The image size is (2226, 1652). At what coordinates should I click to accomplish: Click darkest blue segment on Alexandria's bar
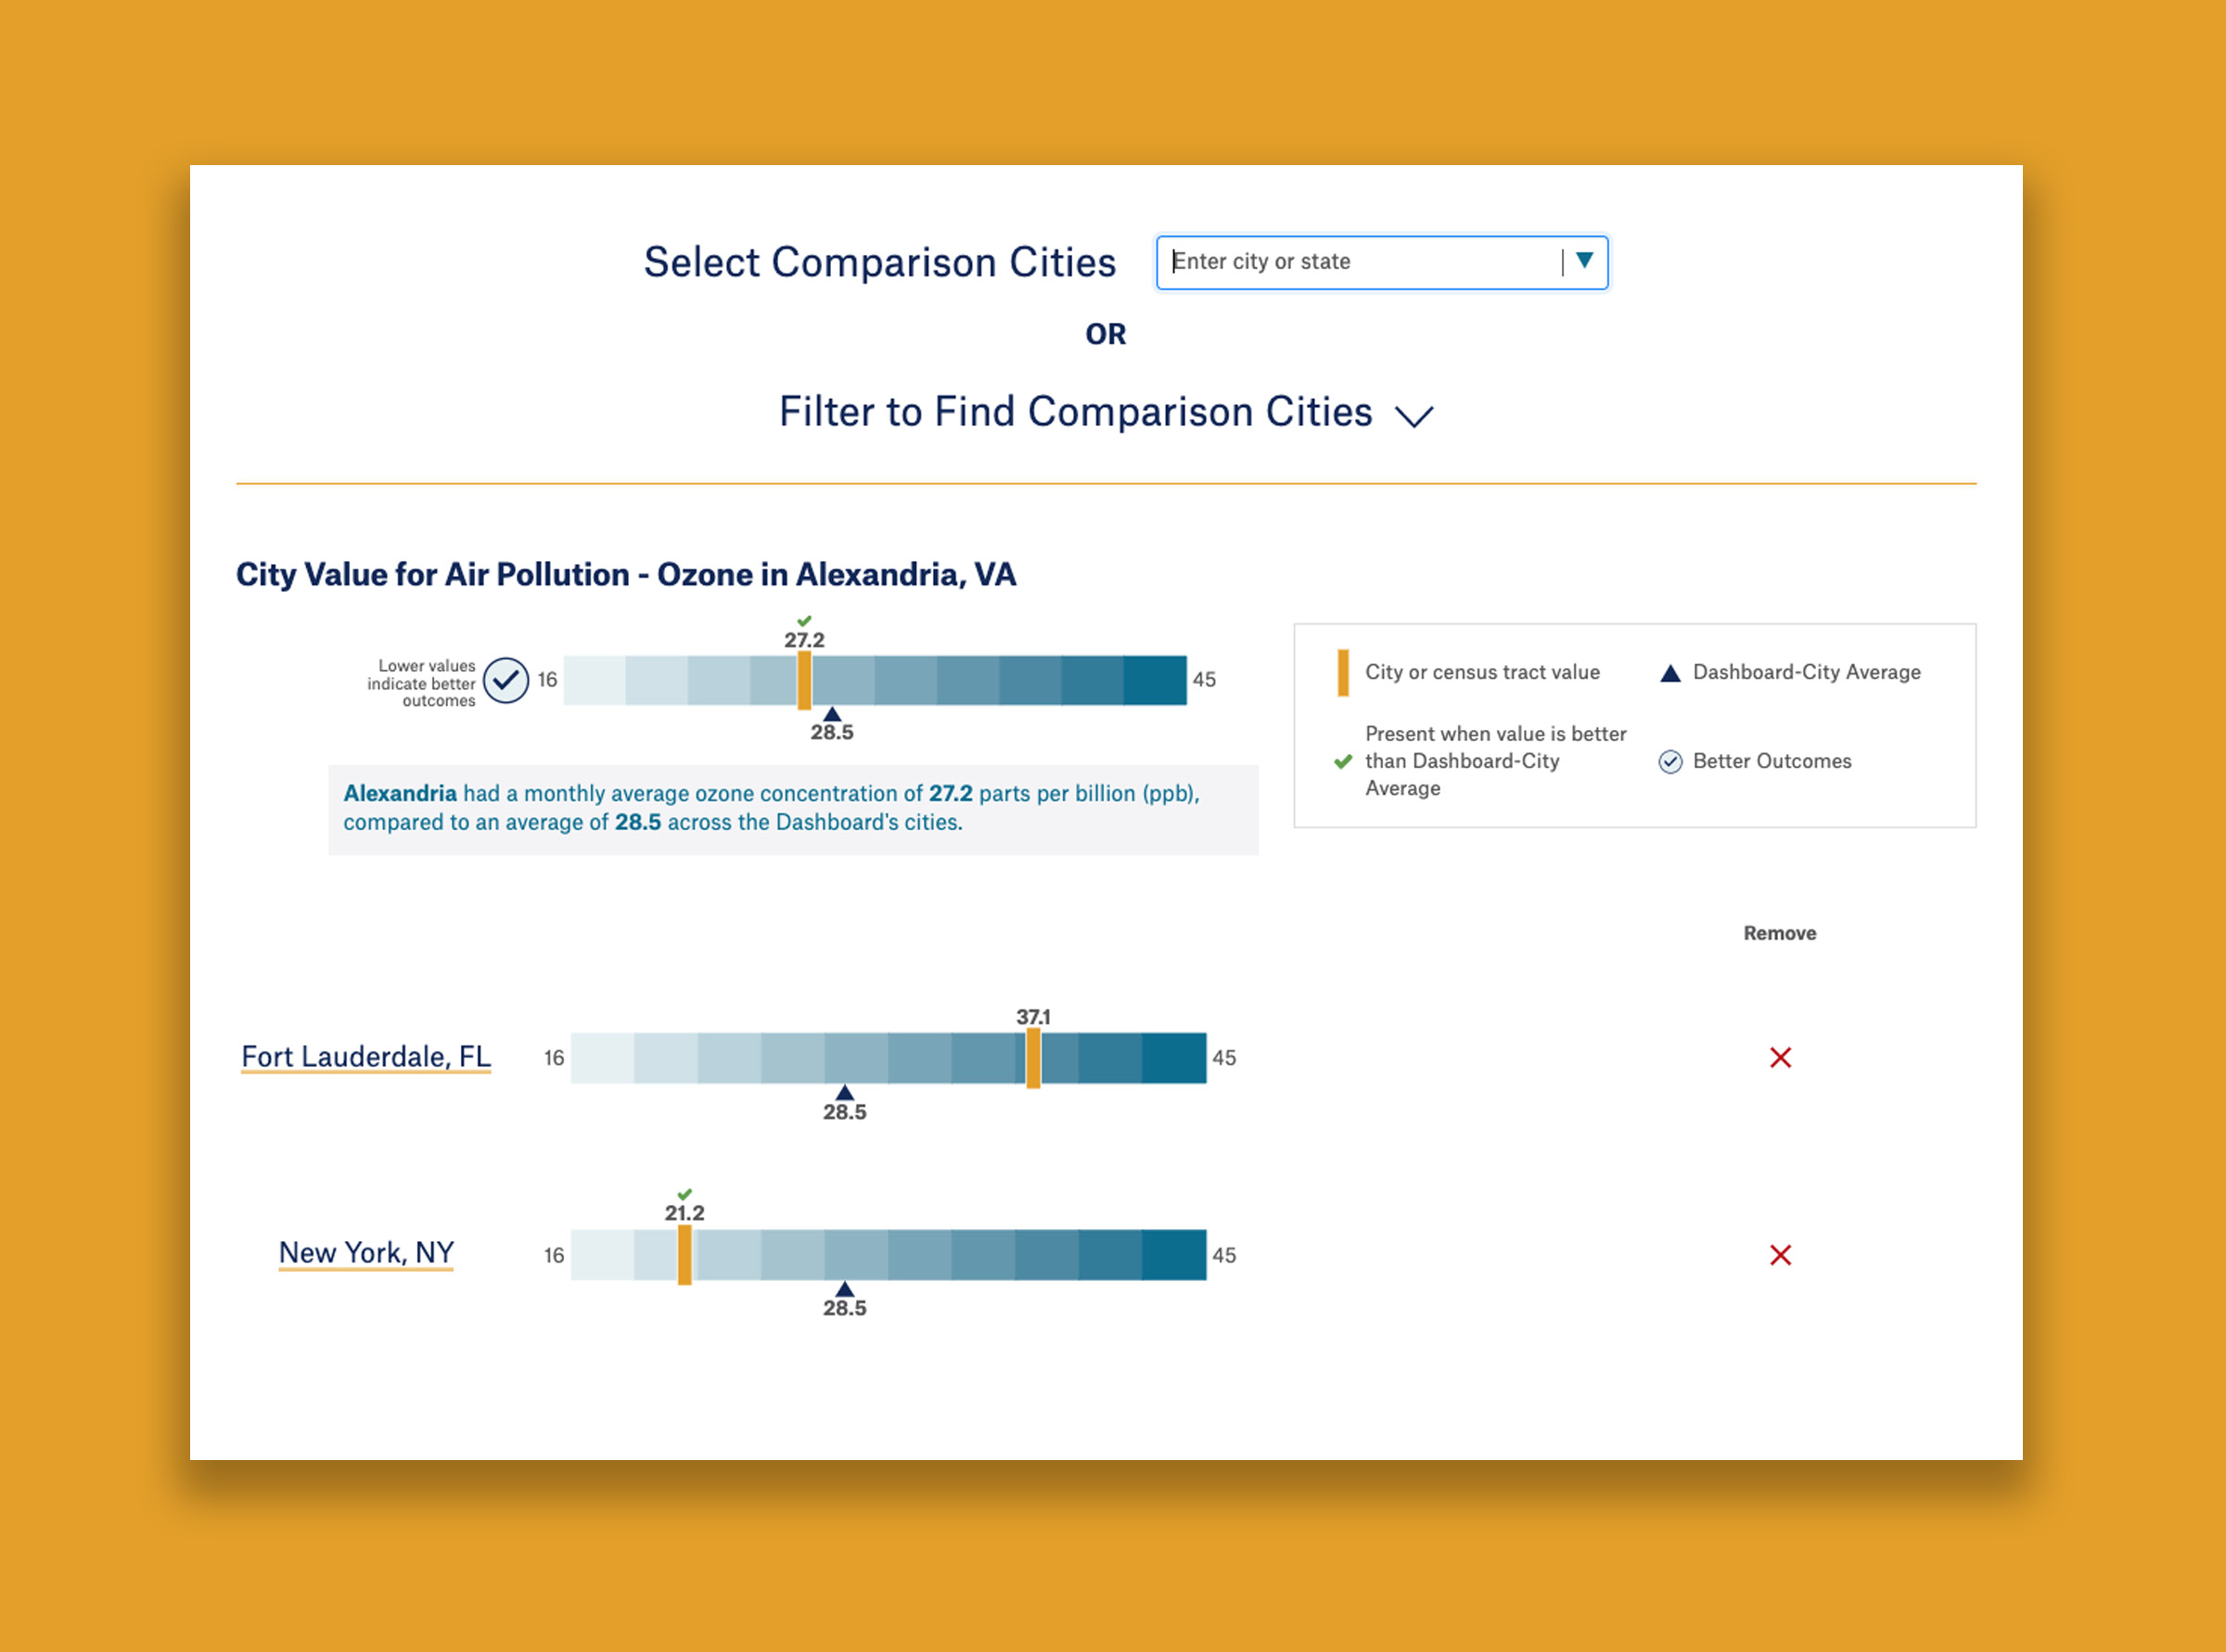click(1155, 680)
